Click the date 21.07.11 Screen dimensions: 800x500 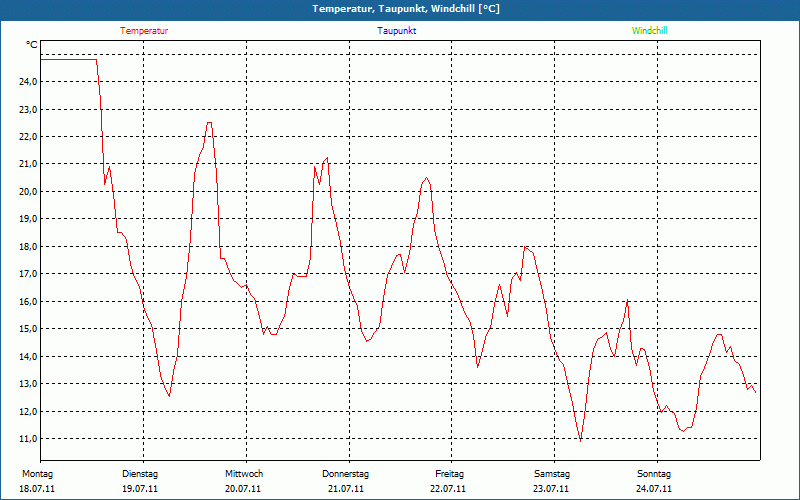pos(346,489)
